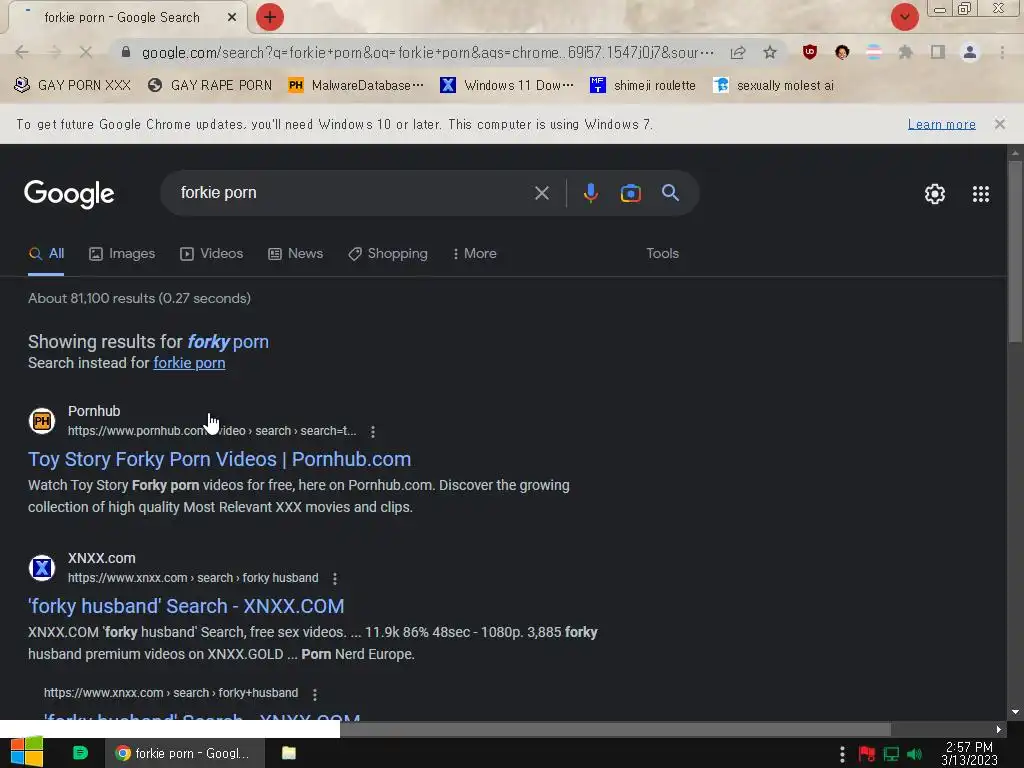Go back with the browser back arrow
Screen dimensions: 1024x768
click(22, 52)
